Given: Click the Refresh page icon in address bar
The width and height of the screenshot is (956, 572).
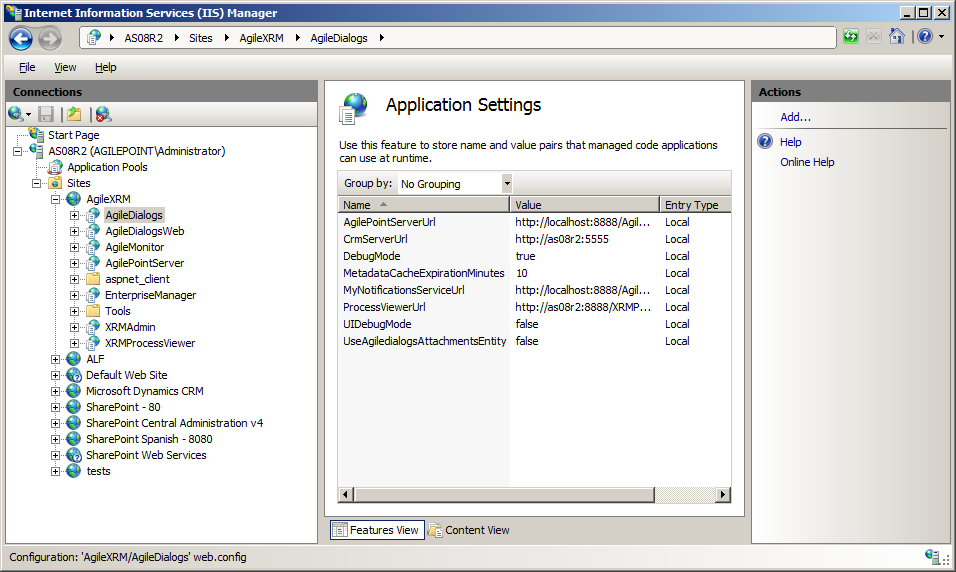Looking at the screenshot, I should click(851, 37).
